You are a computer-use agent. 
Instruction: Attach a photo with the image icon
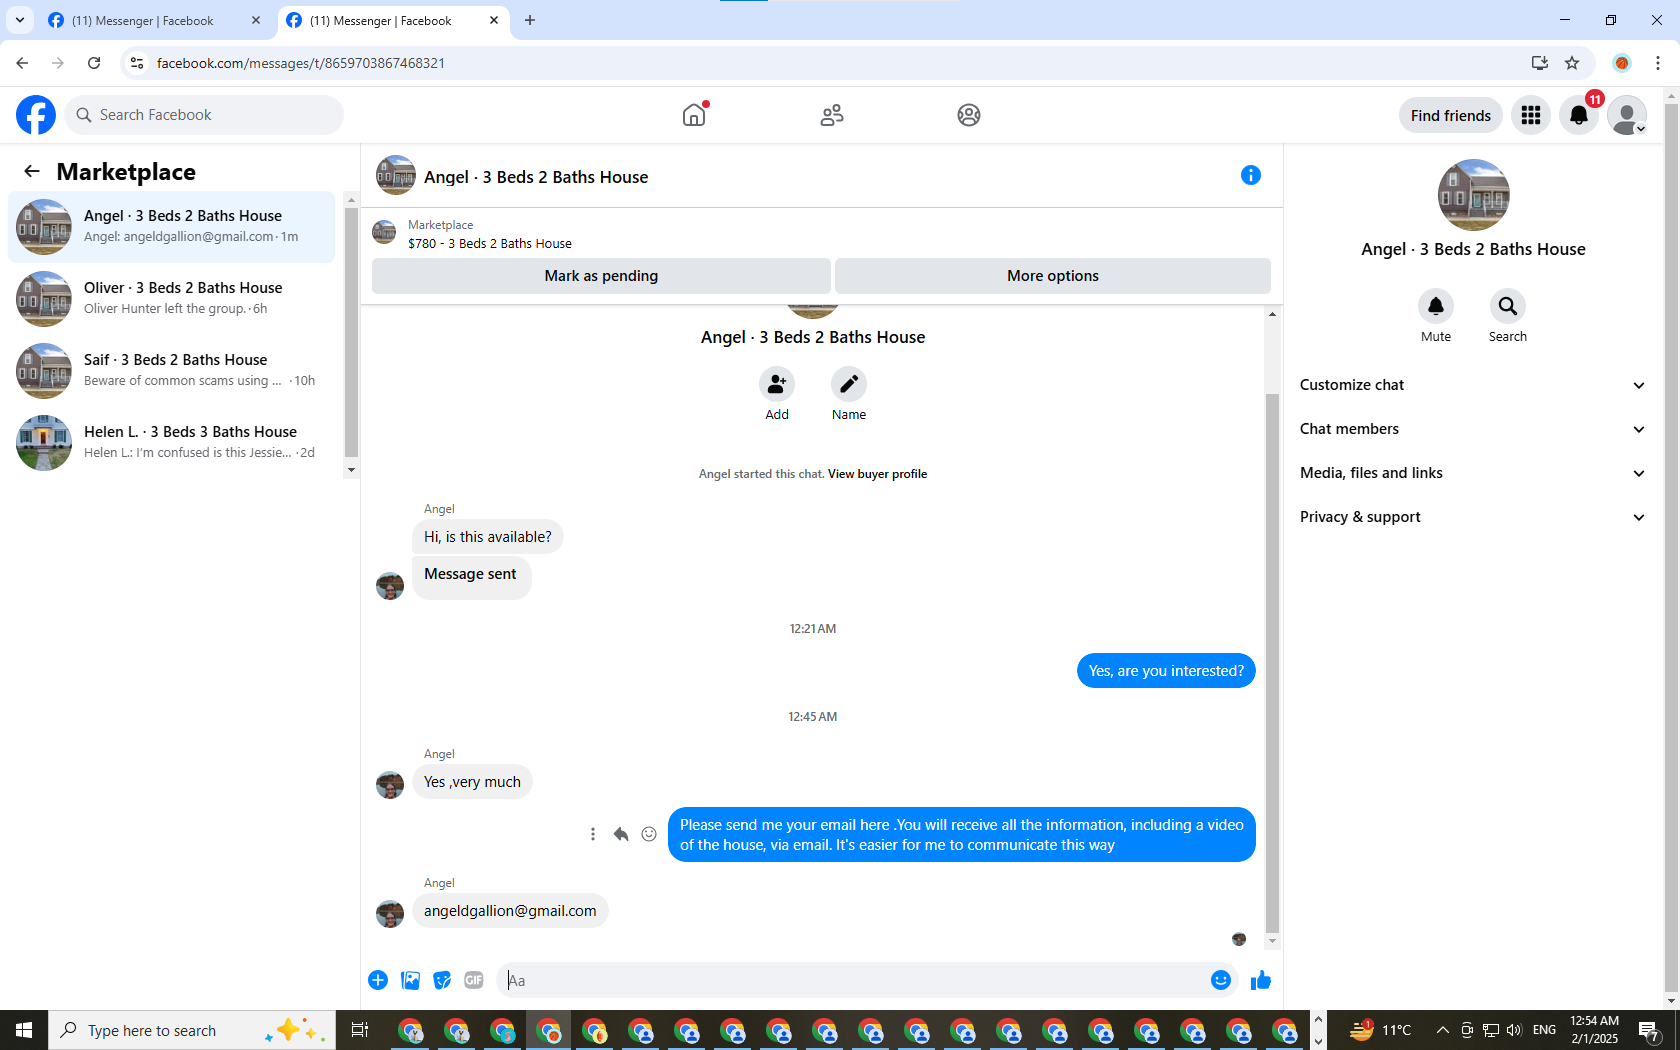(x=410, y=980)
